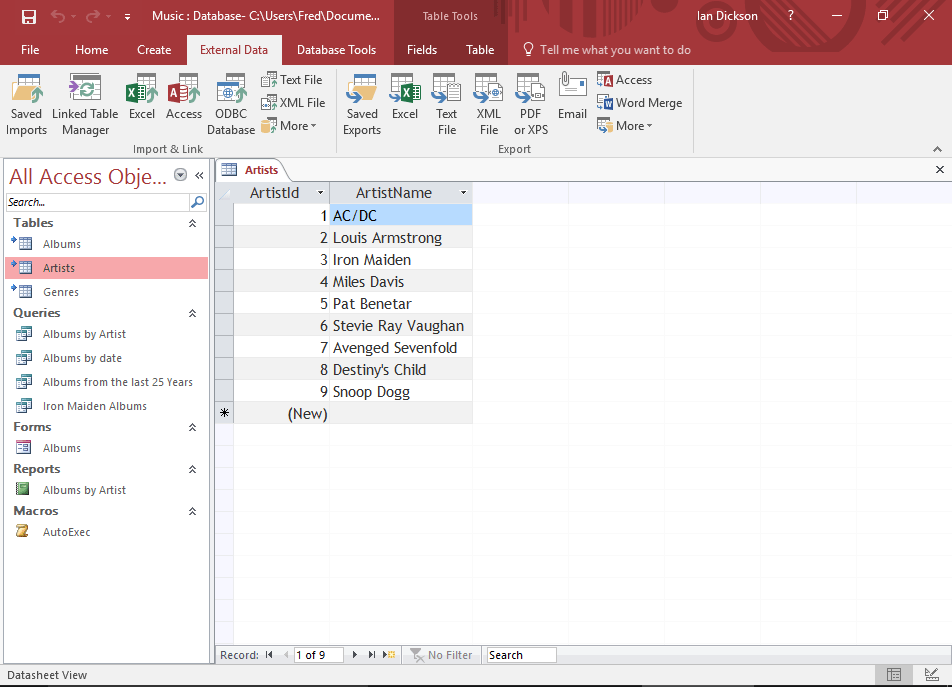Collapse the ribbon with the chevron

[x=937, y=148]
